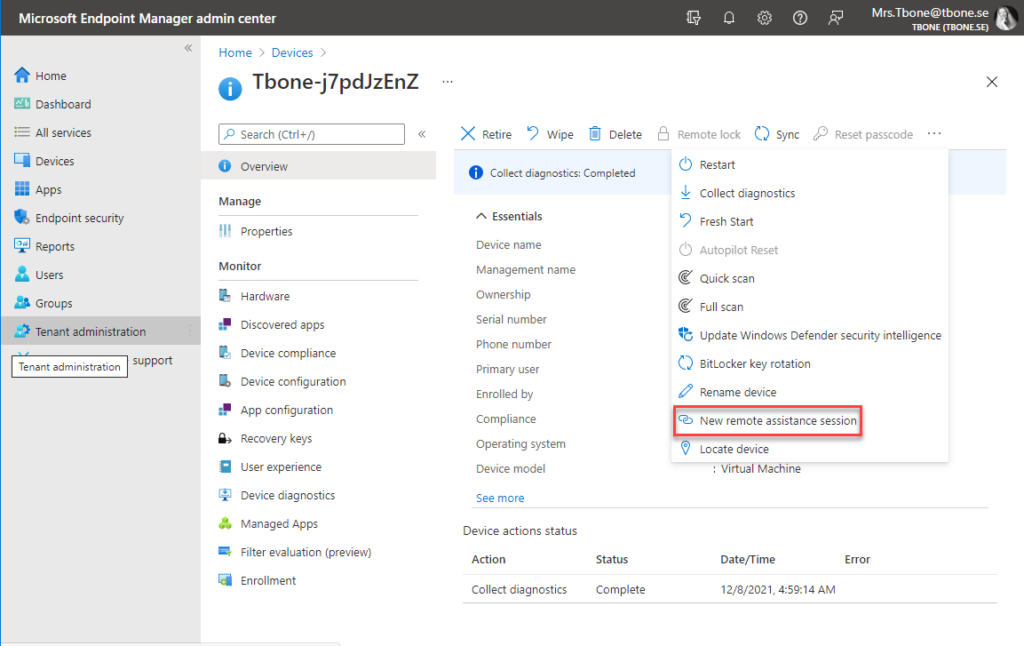
Task: Click the All services list icon
Action: [x=22, y=132]
